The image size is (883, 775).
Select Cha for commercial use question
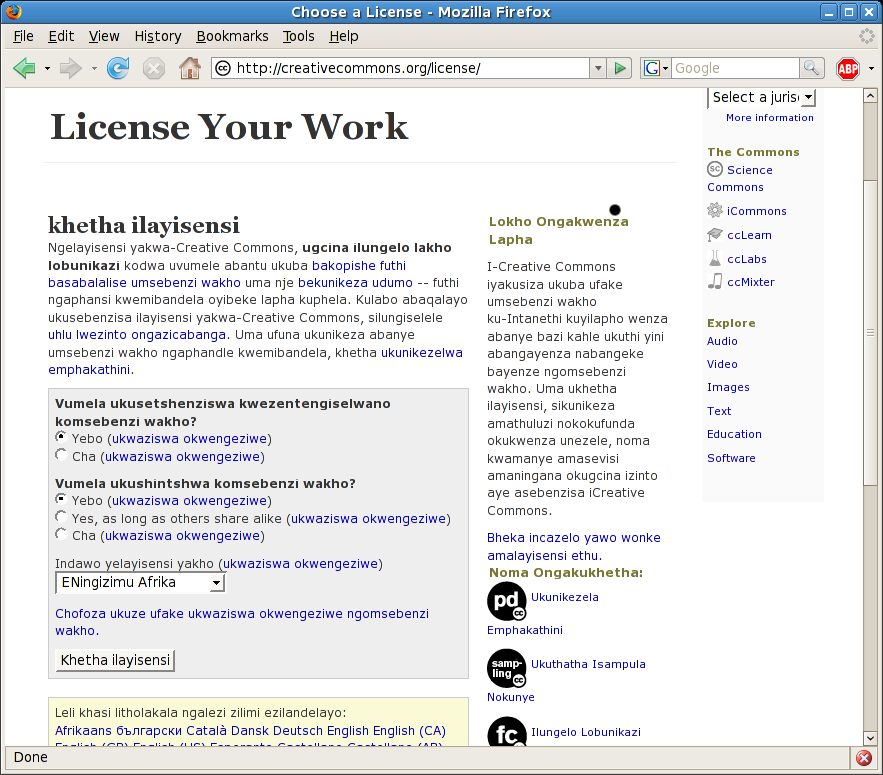[x=61, y=455]
